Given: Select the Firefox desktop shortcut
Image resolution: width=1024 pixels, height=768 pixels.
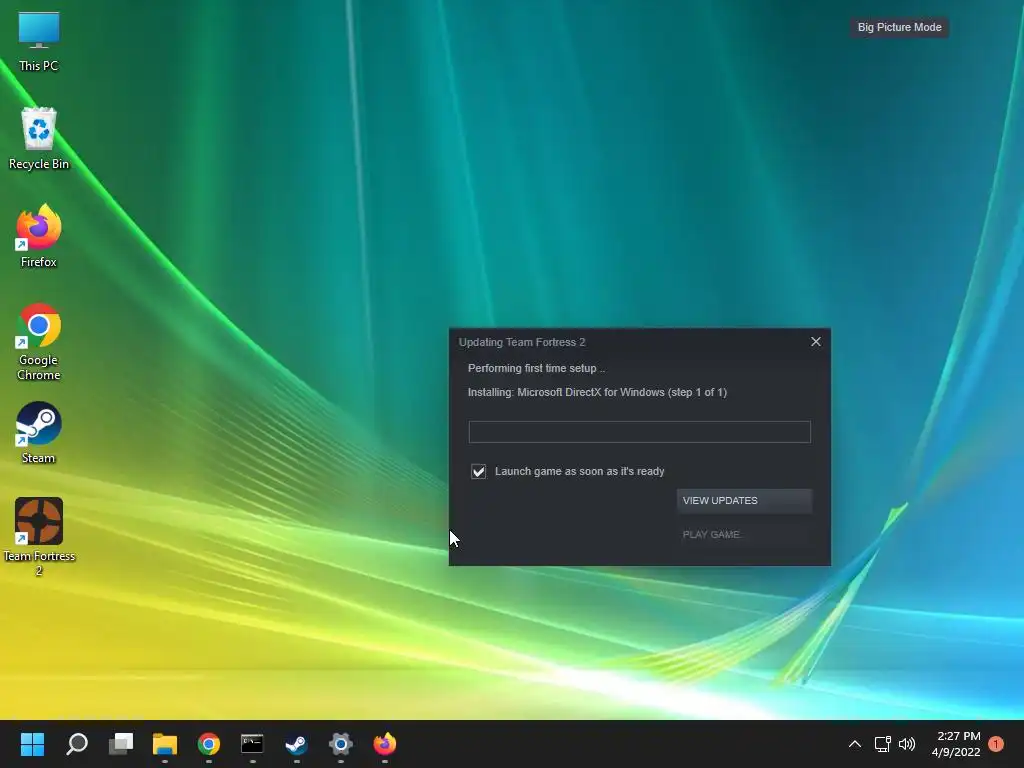Looking at the screenshot, I should tap(39, 236).
